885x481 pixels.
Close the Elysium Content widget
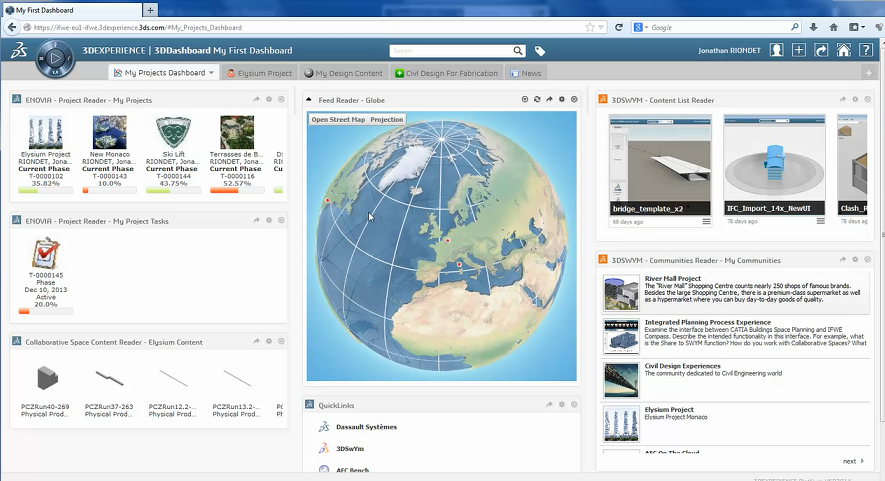pos(281,341)
